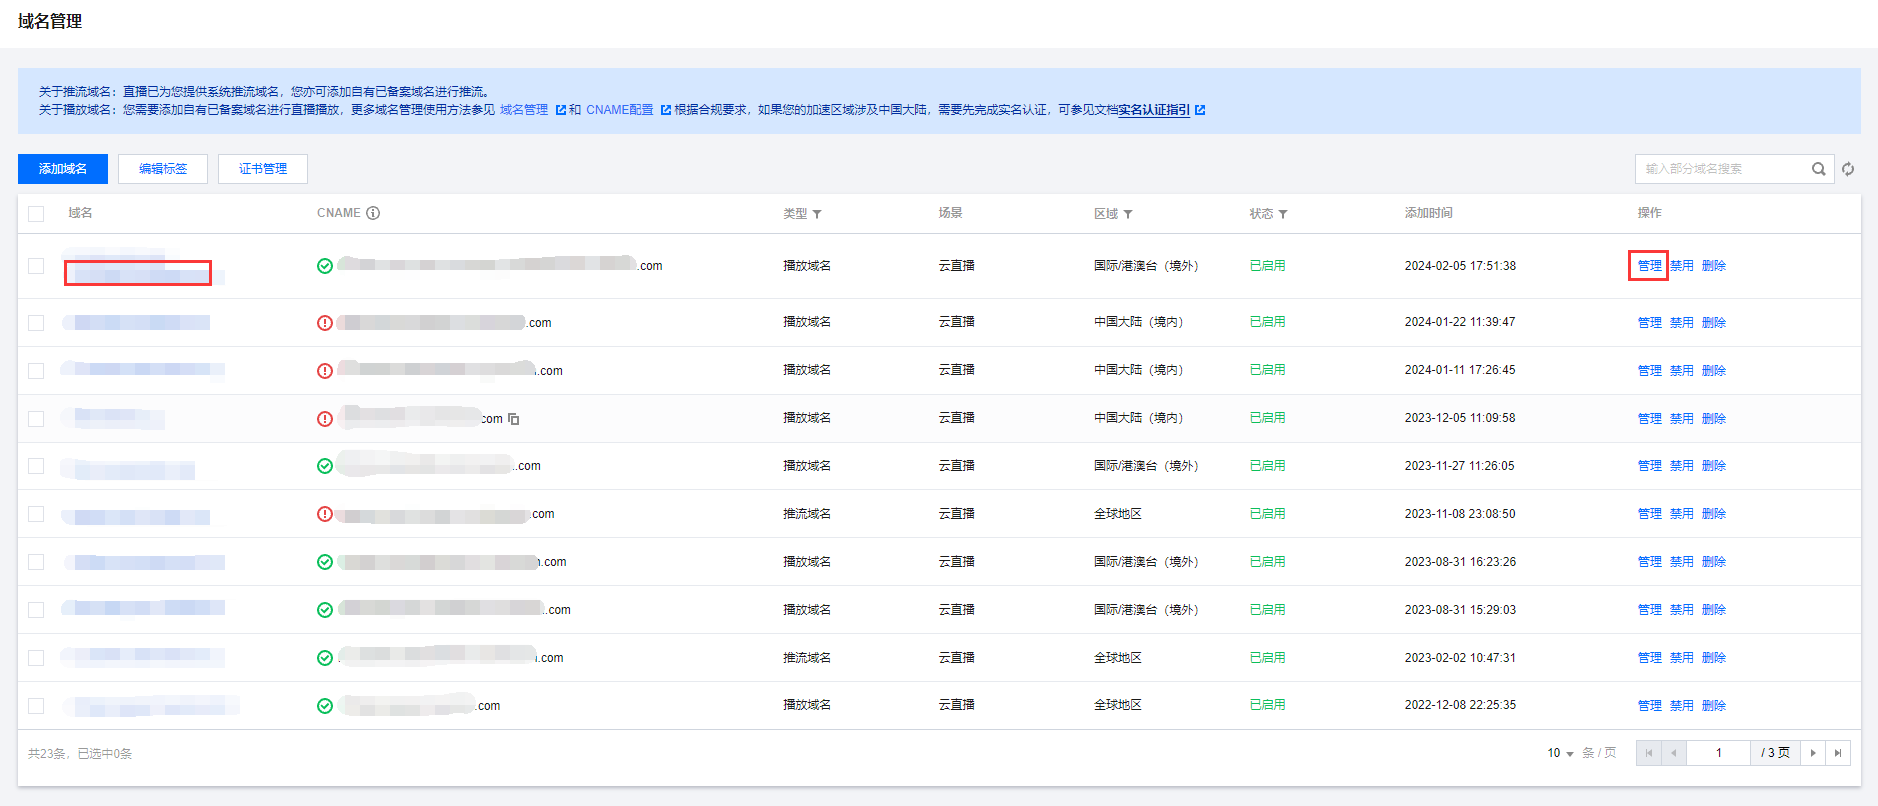Open the 类型 column filter

click(x=817, y=214)
